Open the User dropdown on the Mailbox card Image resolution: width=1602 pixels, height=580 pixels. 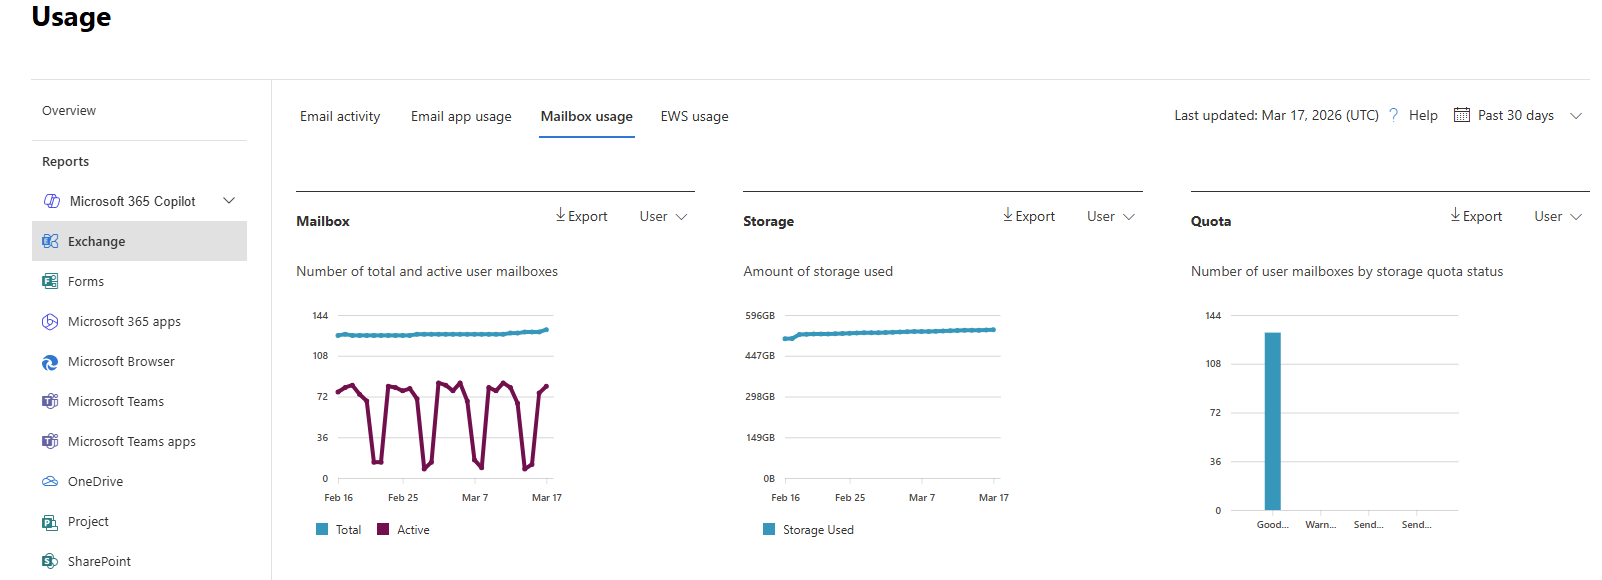[x=663, y=217]
